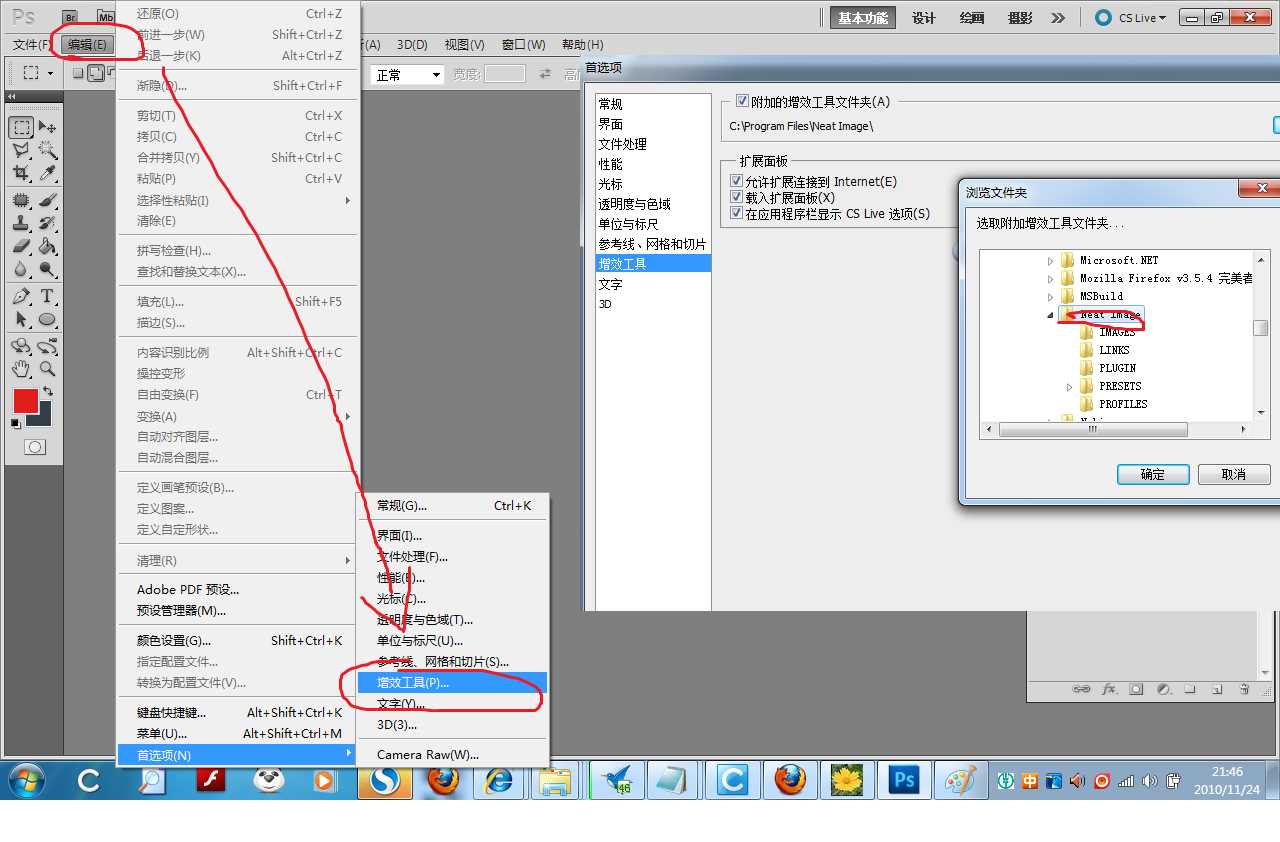Select the Zoom tool
This screenshot has width=1280, height=842.
tap(47, 369)
